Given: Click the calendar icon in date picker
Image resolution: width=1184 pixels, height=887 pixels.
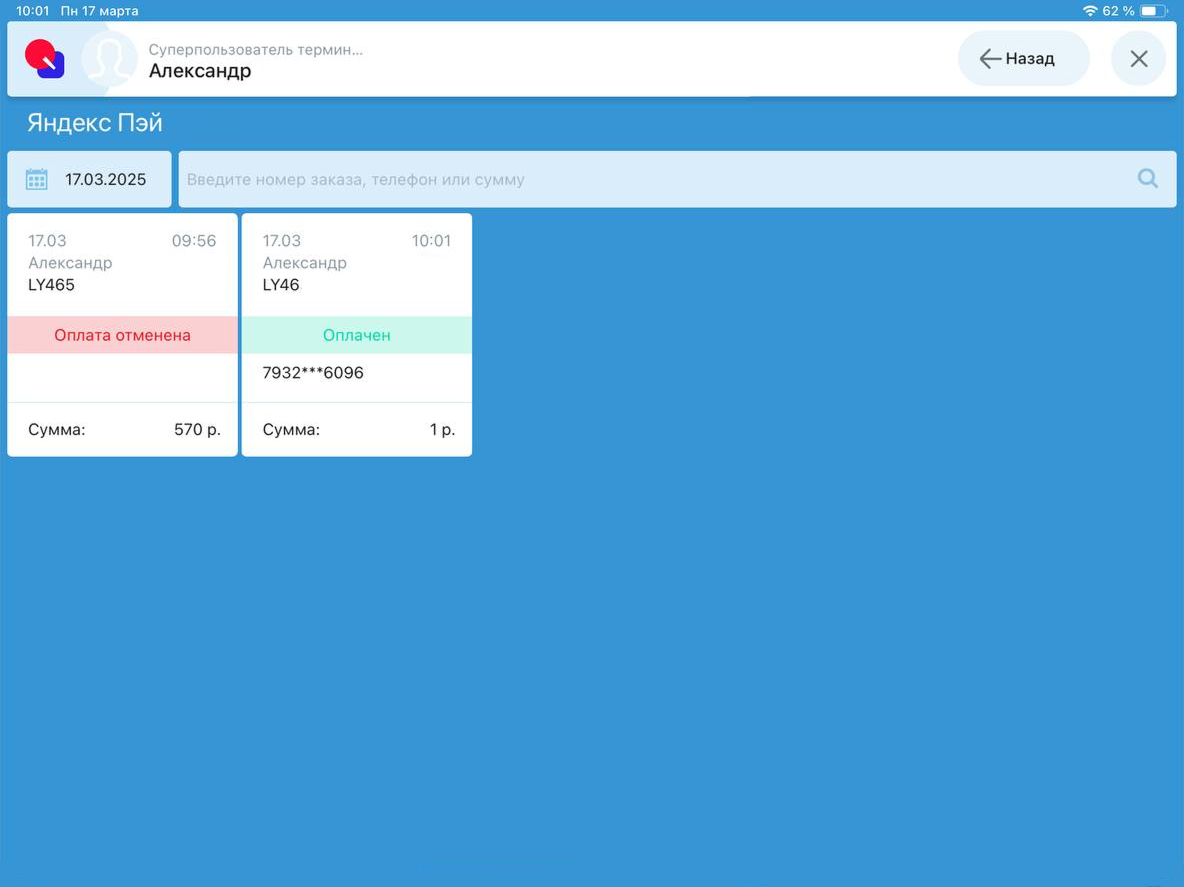Looking at the screenshot, I should pyautogui.click(x=36, y=179).
